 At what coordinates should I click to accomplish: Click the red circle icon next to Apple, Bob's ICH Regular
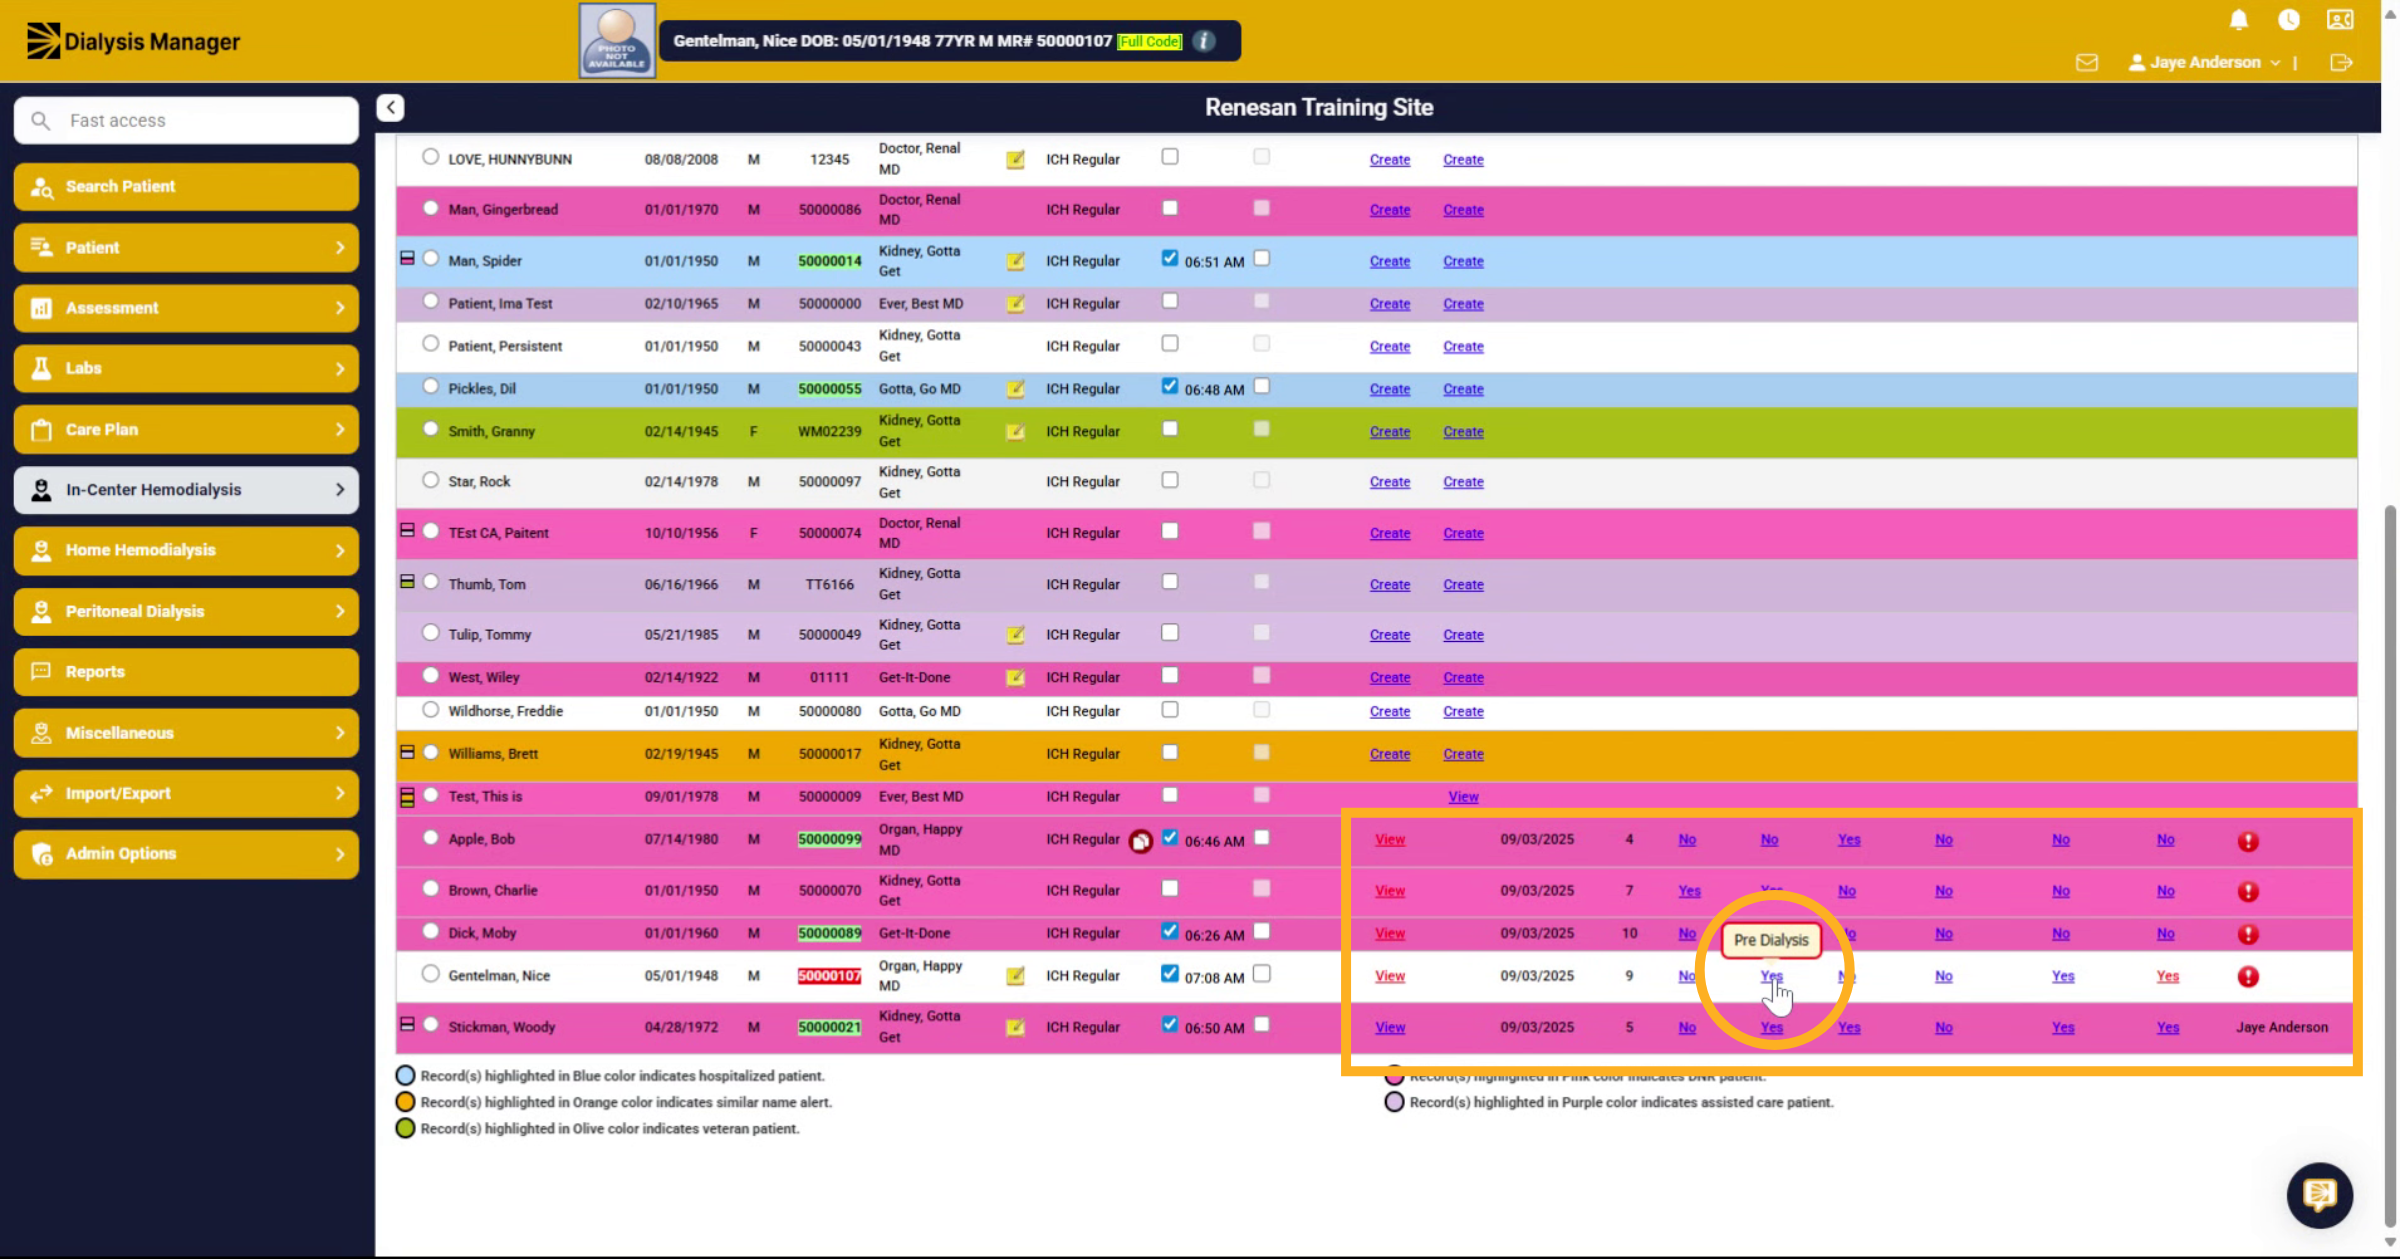coord(1141,841)
